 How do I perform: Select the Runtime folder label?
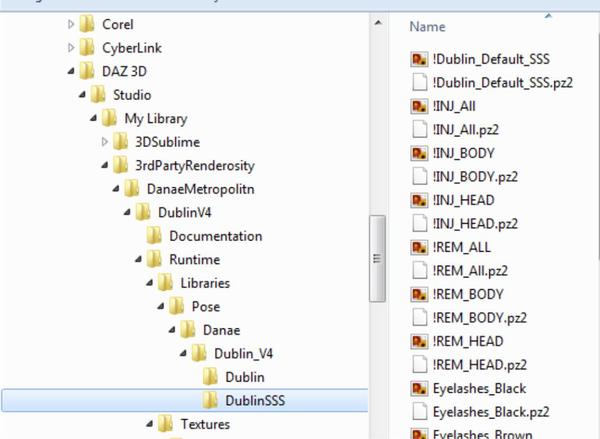[194, 259]
